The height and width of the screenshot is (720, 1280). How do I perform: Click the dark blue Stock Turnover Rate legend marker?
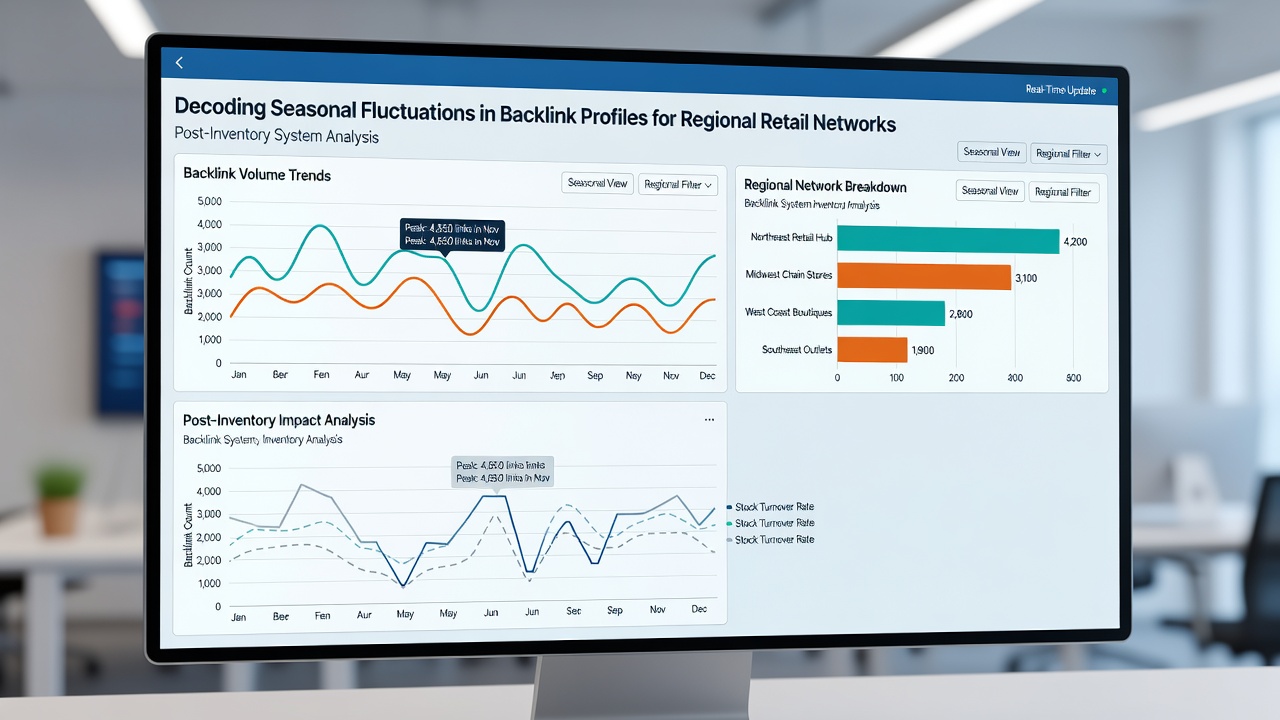pyautogui.click(x=729, y=507)
